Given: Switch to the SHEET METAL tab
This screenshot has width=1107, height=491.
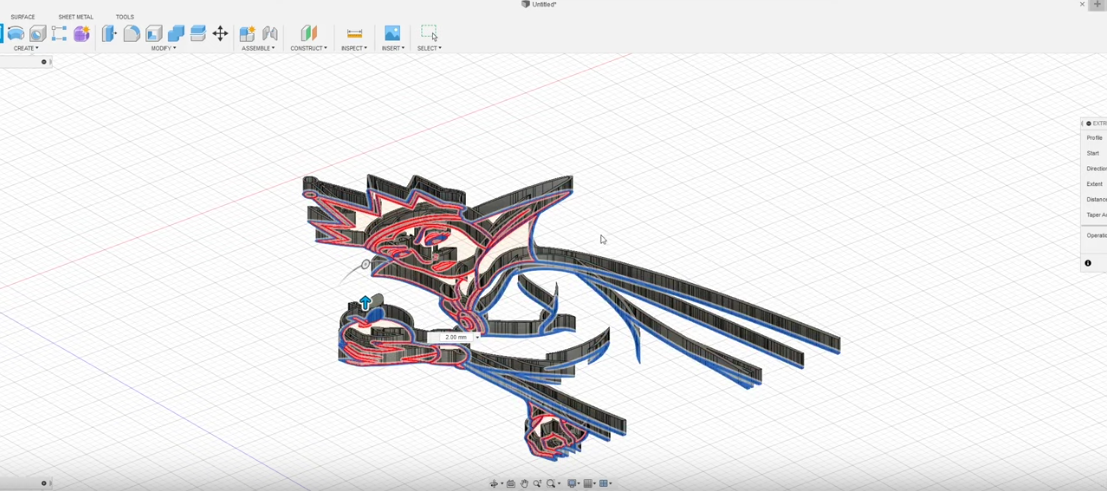Looking at the screenshot, I should click(x=76, y=17).
